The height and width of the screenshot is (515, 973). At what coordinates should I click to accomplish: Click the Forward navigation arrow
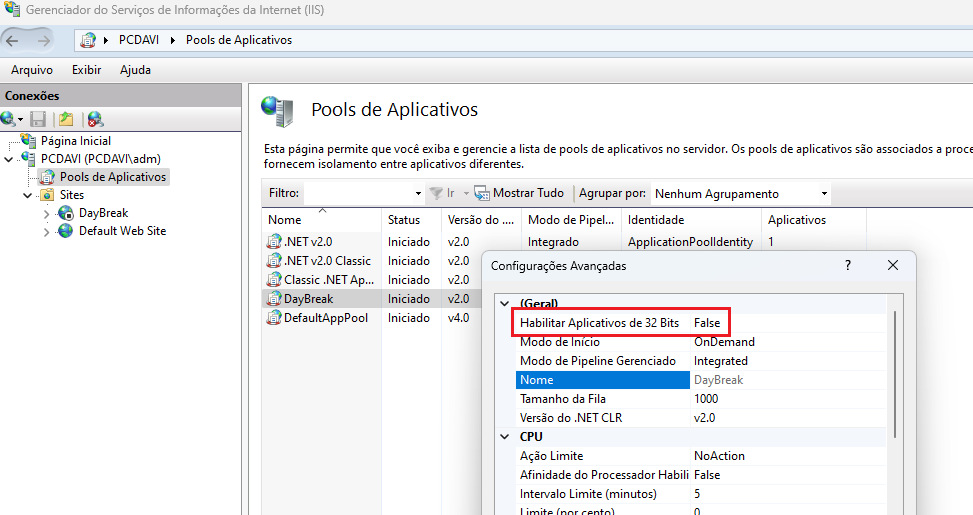click(43, 41)
